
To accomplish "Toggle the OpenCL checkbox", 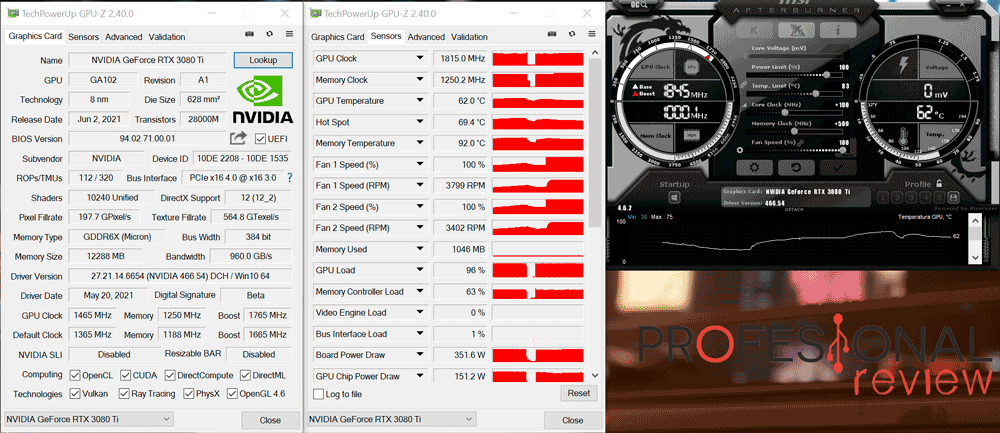I will (75, 375).
